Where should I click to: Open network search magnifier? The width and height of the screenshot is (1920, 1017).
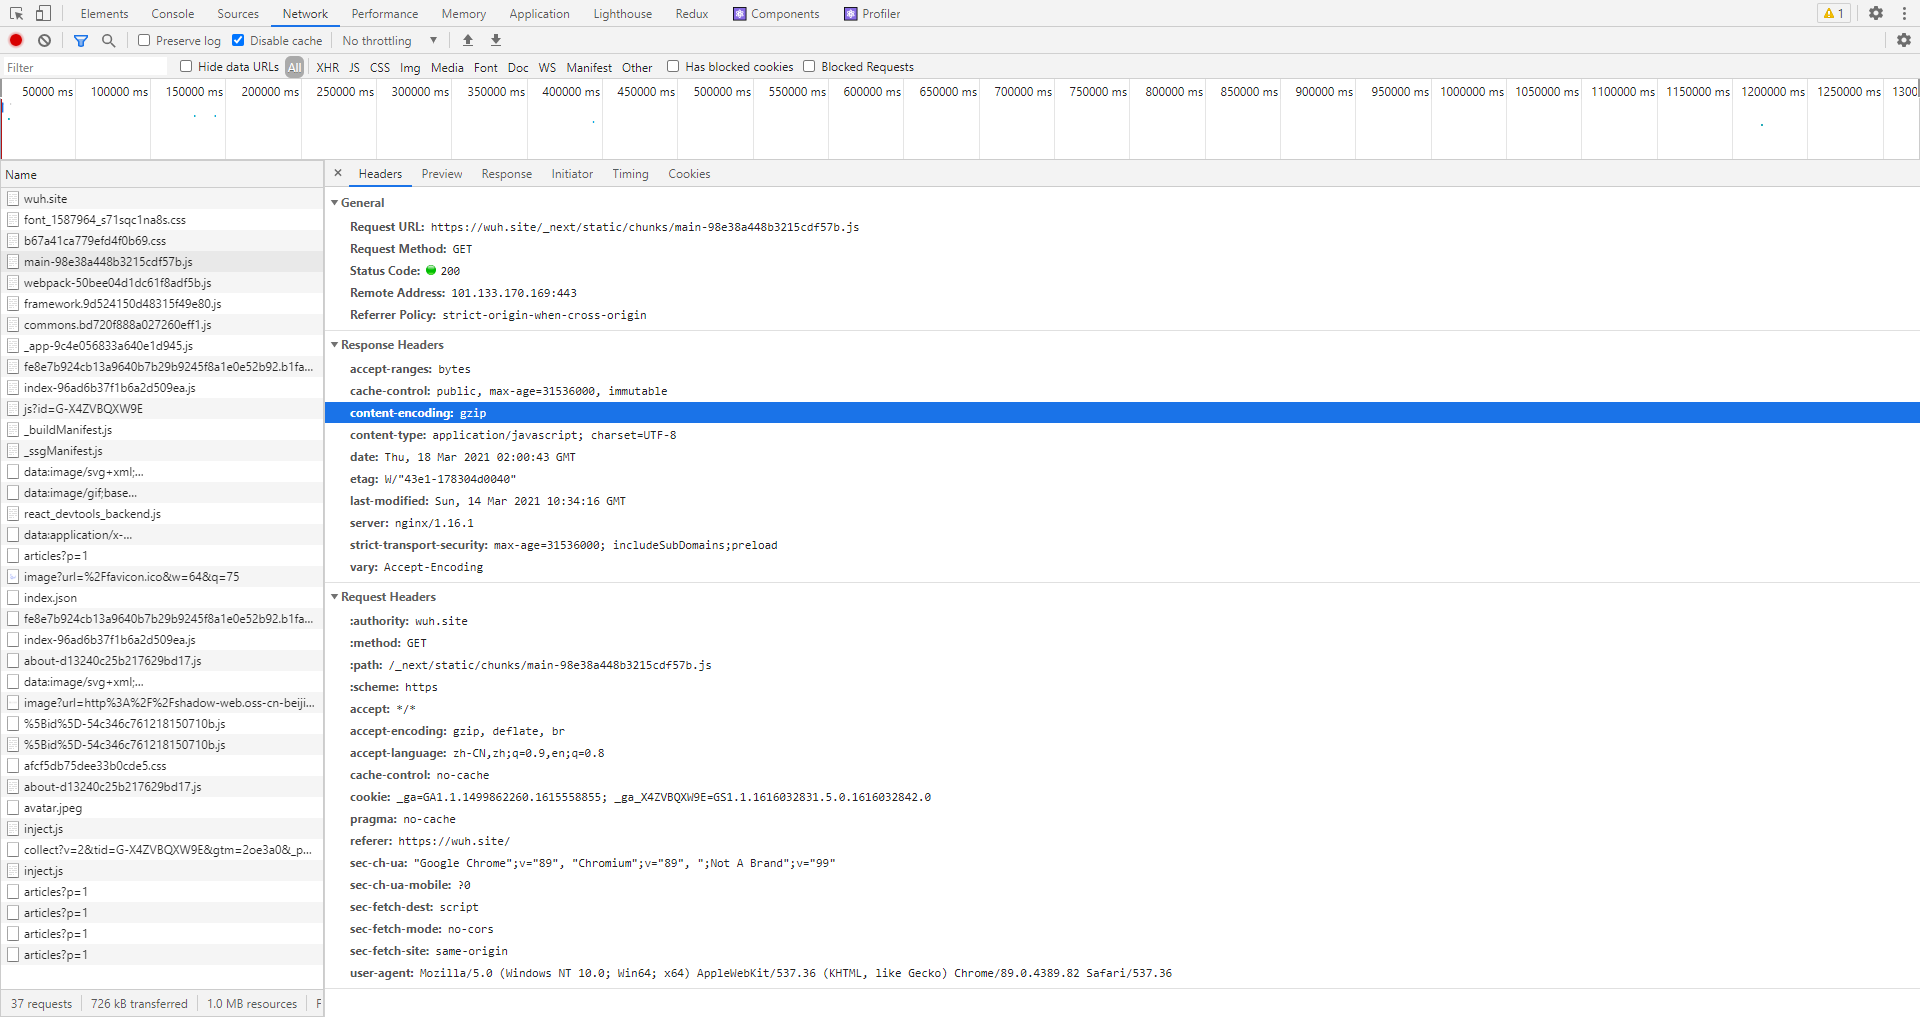click(x=109, y=40)
